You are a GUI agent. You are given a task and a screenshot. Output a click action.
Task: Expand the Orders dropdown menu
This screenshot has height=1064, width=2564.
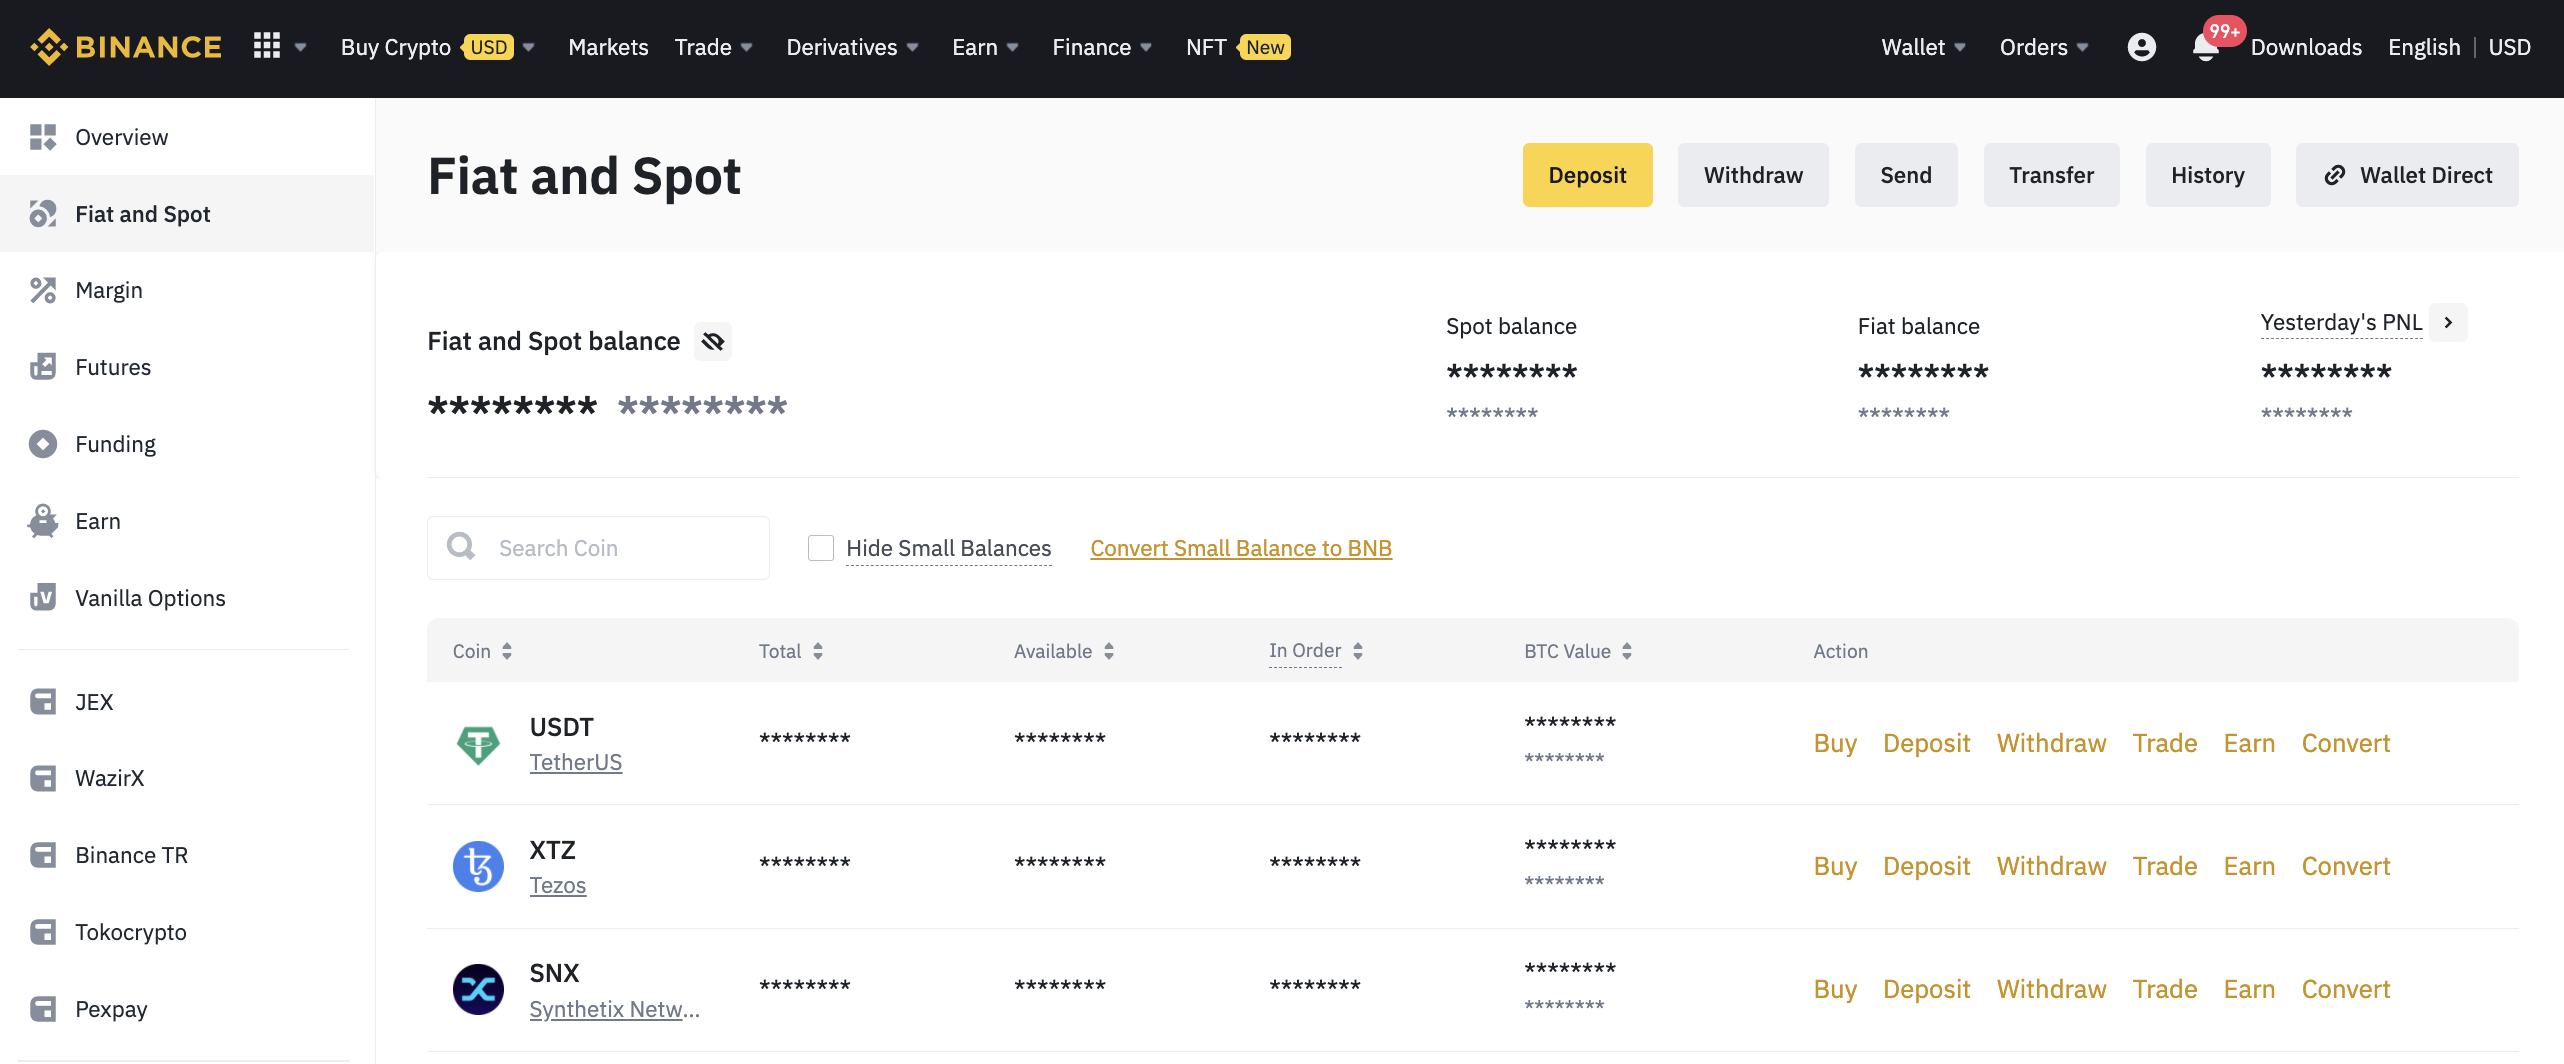(x=2082, y=47)
